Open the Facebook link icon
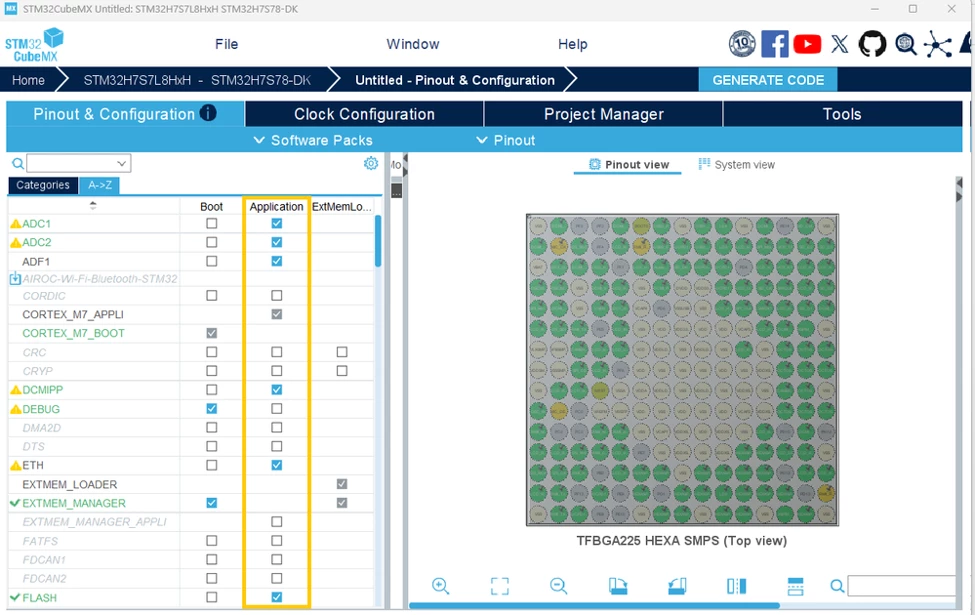Image resolution: width=975 pixels, height=615 pixels. point(775,44)
